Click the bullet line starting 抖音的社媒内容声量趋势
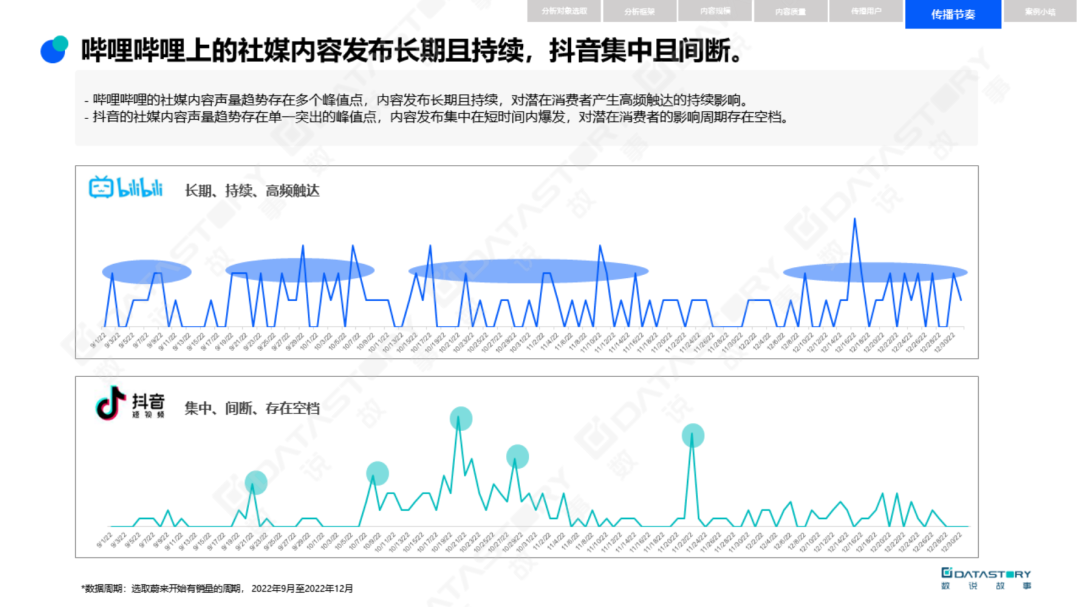The width and height of the screenshot is (1080, 607). pyautogui.click(x=437, y=117)
